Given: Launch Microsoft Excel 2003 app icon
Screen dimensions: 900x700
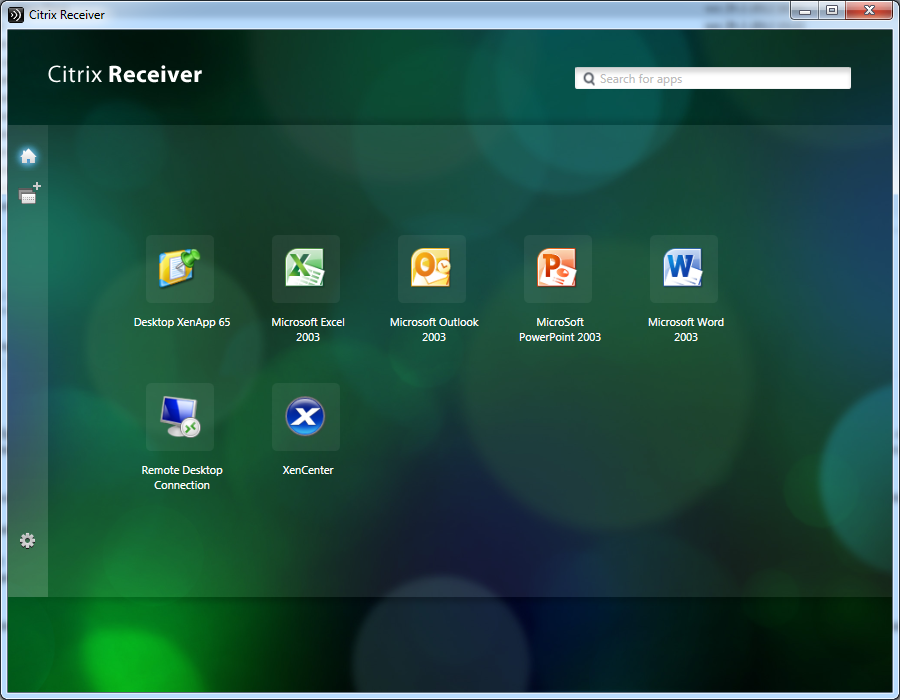Looking at the screenshot, I should tap(306, 269).
